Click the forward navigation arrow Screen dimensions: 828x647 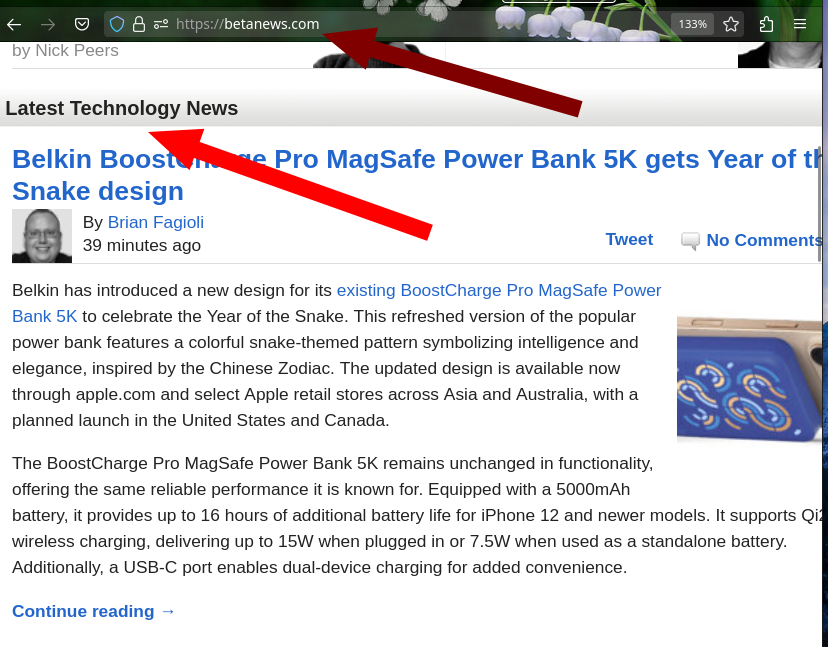pos(48,24)
